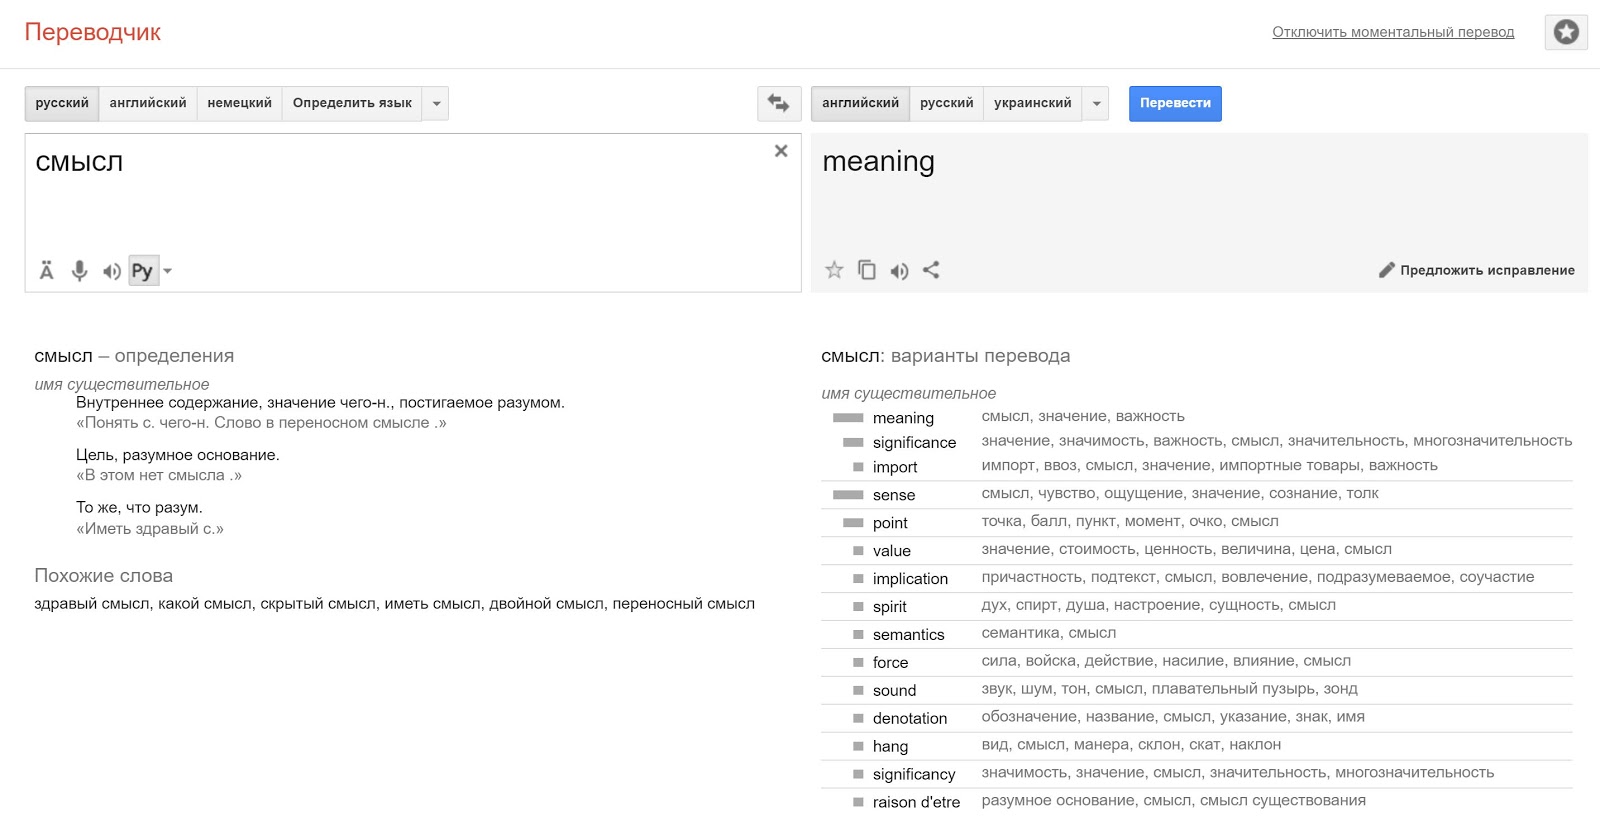Screen dimensions: 1600x821
Task: Click the 'value' translation variant
Action: pos(891,551)
